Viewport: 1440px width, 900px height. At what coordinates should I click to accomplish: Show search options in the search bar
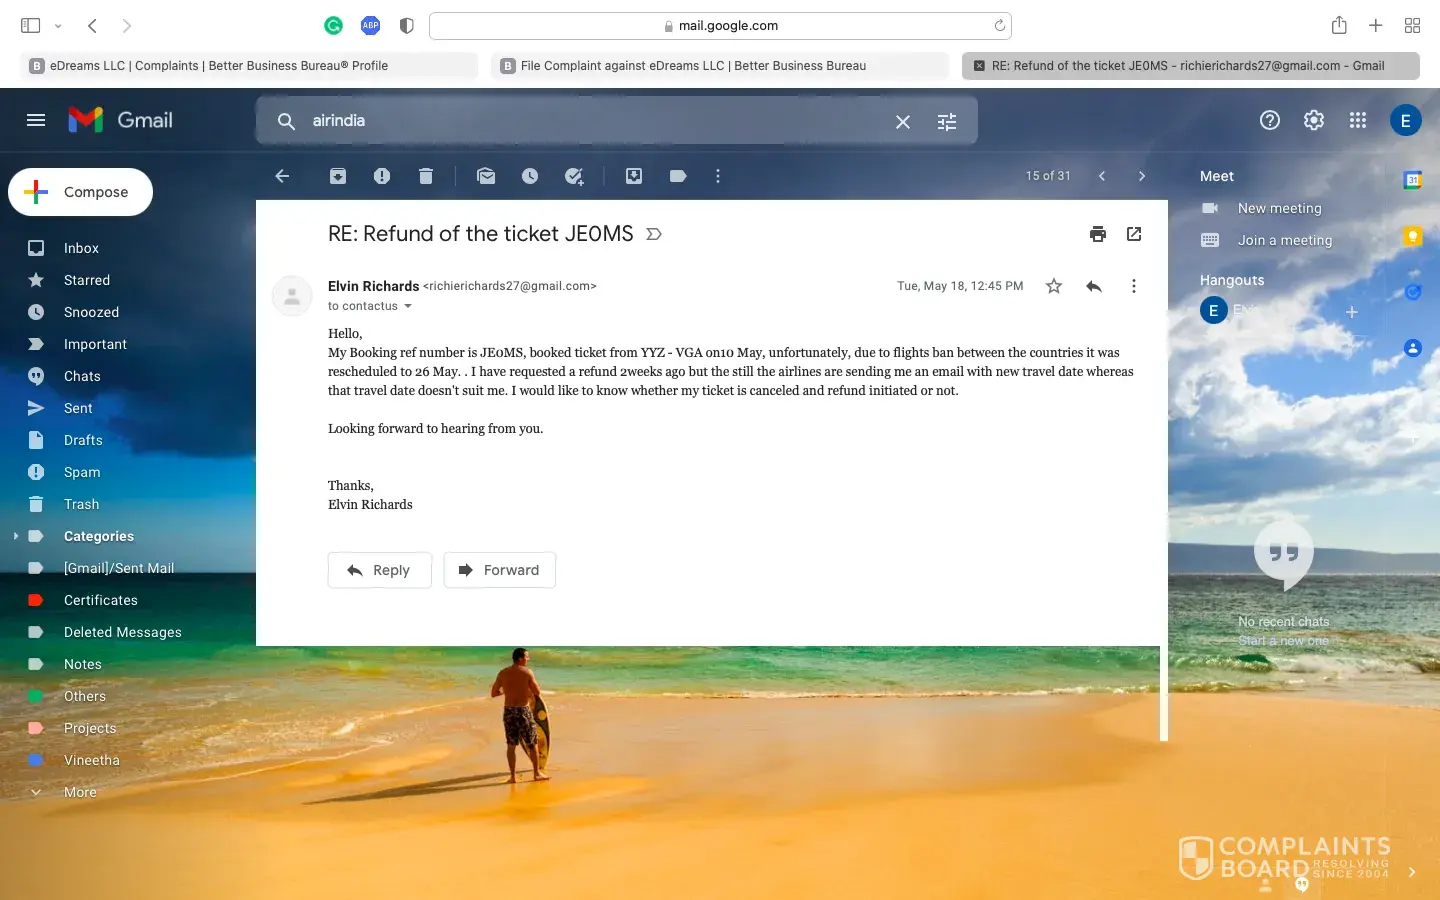coord(947,122)
